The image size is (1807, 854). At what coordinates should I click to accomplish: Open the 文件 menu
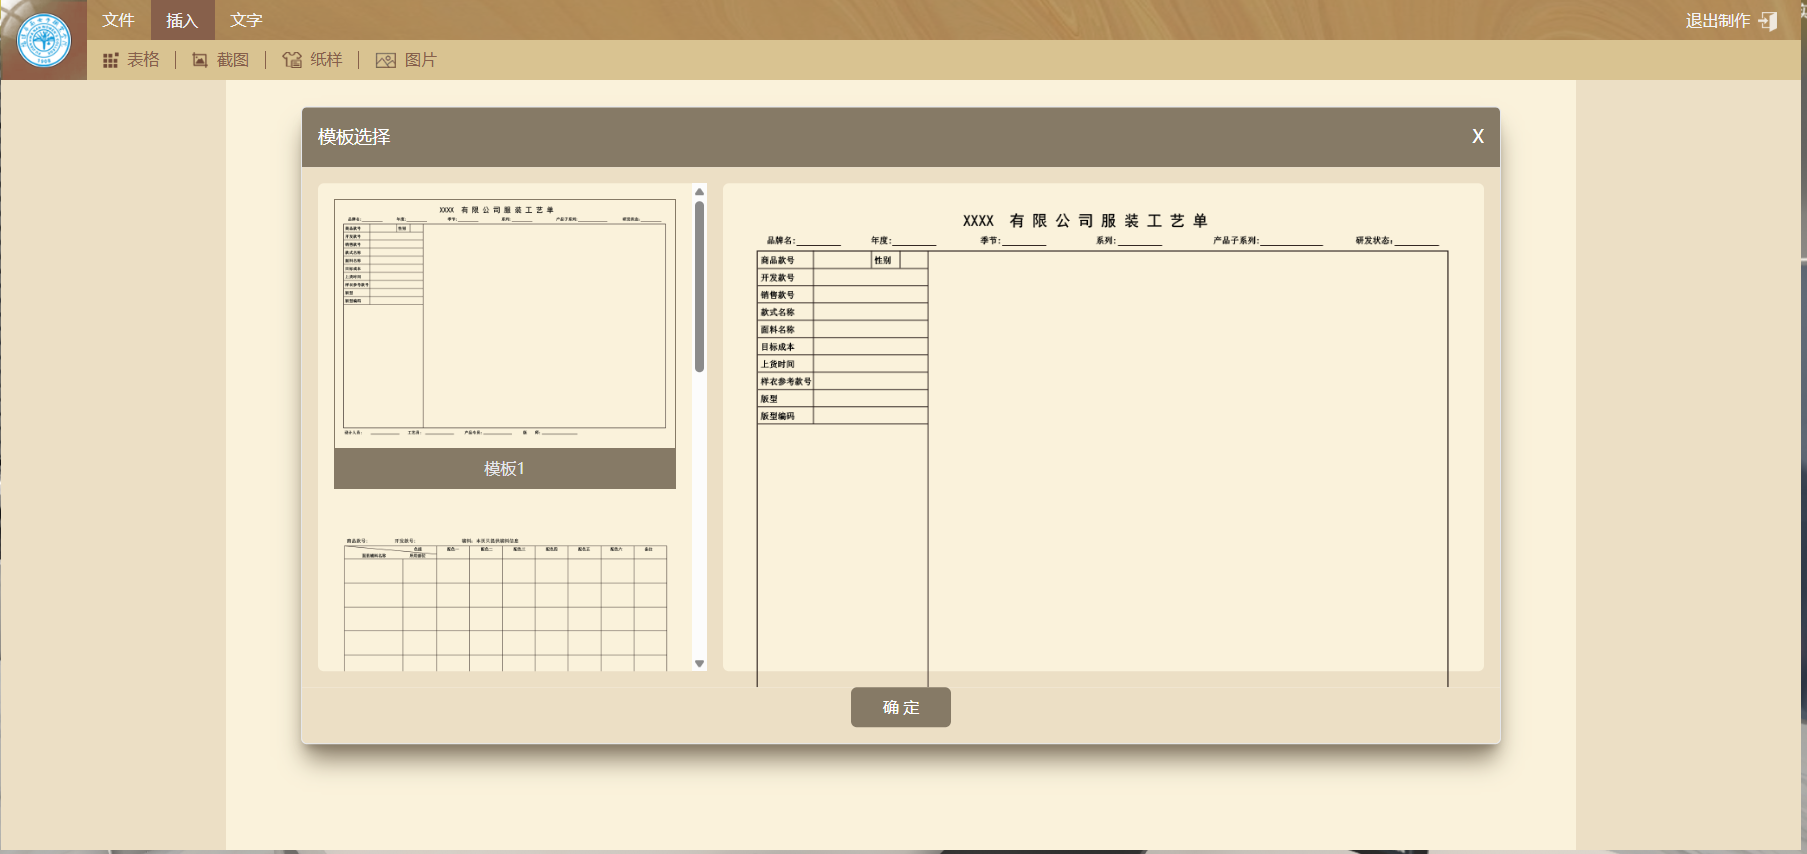118,20
